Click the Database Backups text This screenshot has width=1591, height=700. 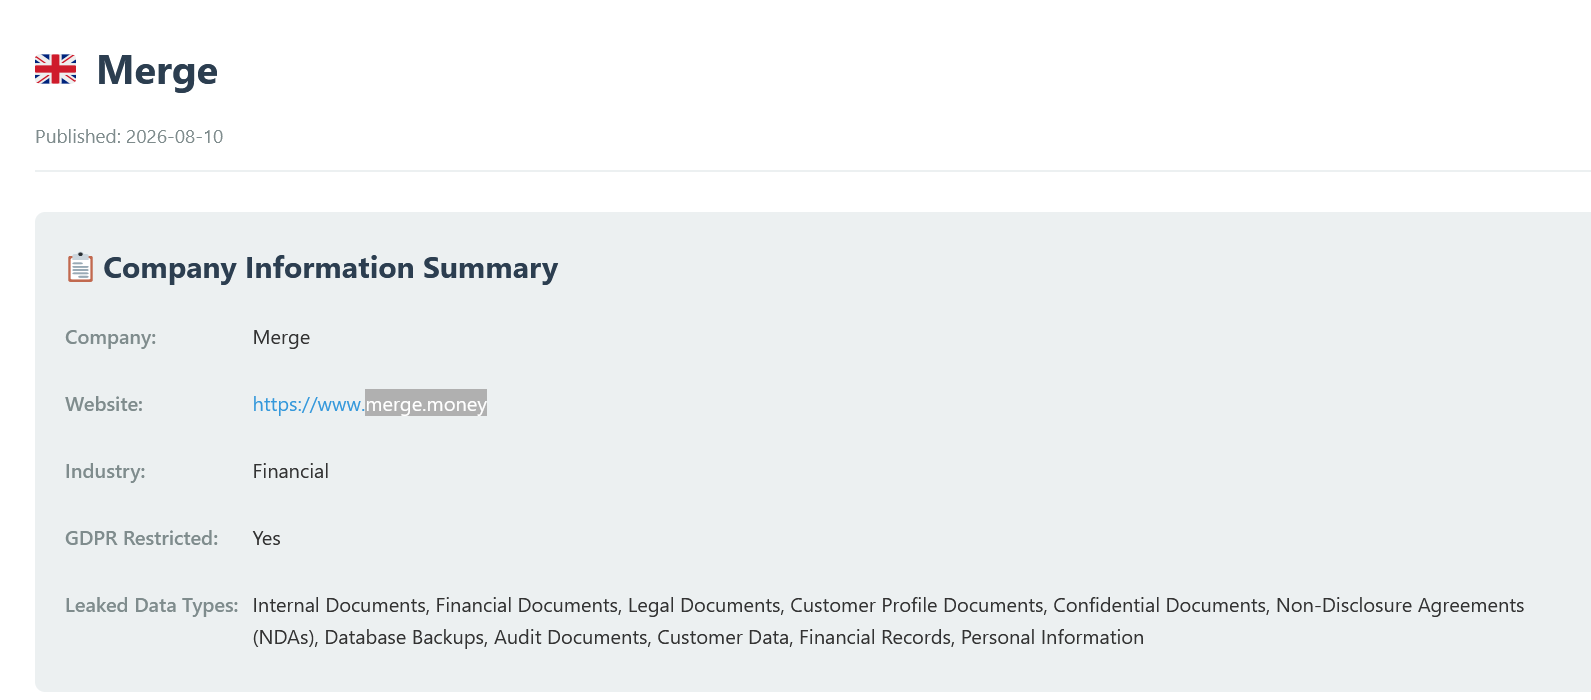[404, 637]
